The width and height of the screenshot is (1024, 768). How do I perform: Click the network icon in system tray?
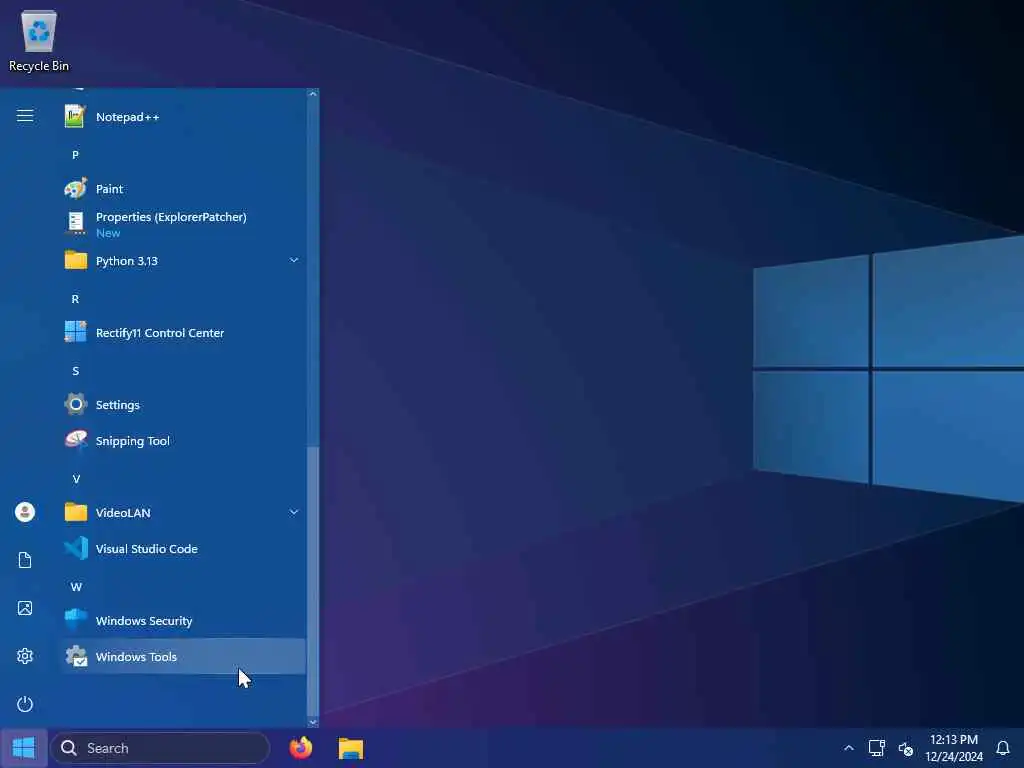876,748
